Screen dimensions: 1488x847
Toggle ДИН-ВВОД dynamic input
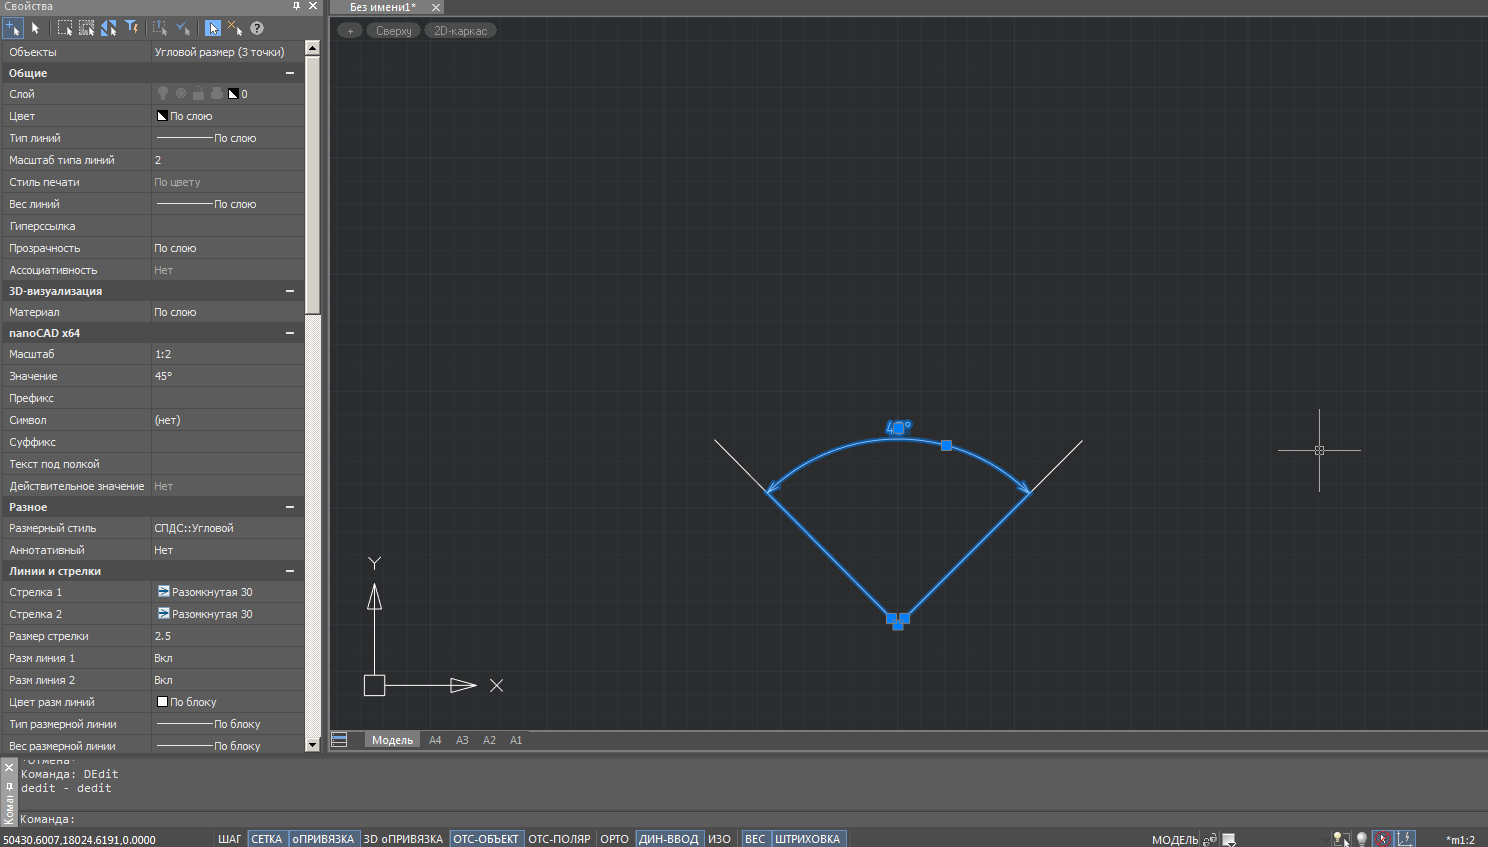pos(669,839)
